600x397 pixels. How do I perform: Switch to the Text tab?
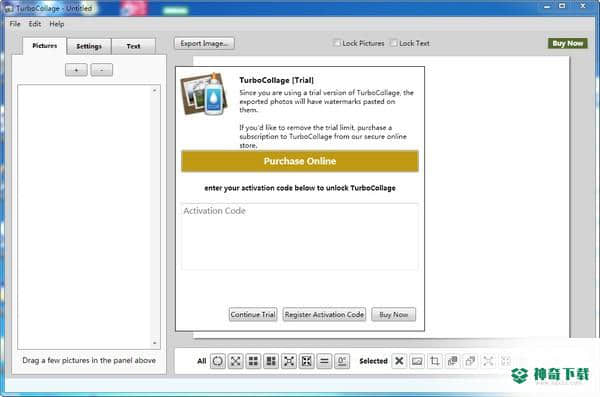(133, 46)
